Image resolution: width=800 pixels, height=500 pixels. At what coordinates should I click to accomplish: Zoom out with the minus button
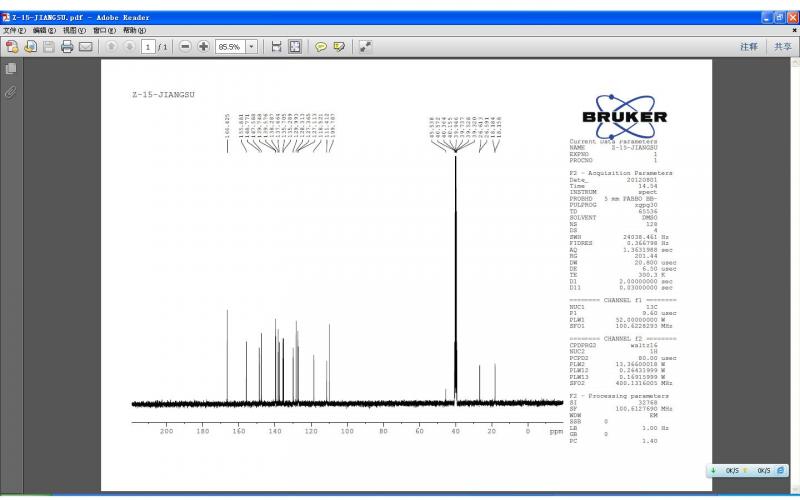tap(185, 47)
